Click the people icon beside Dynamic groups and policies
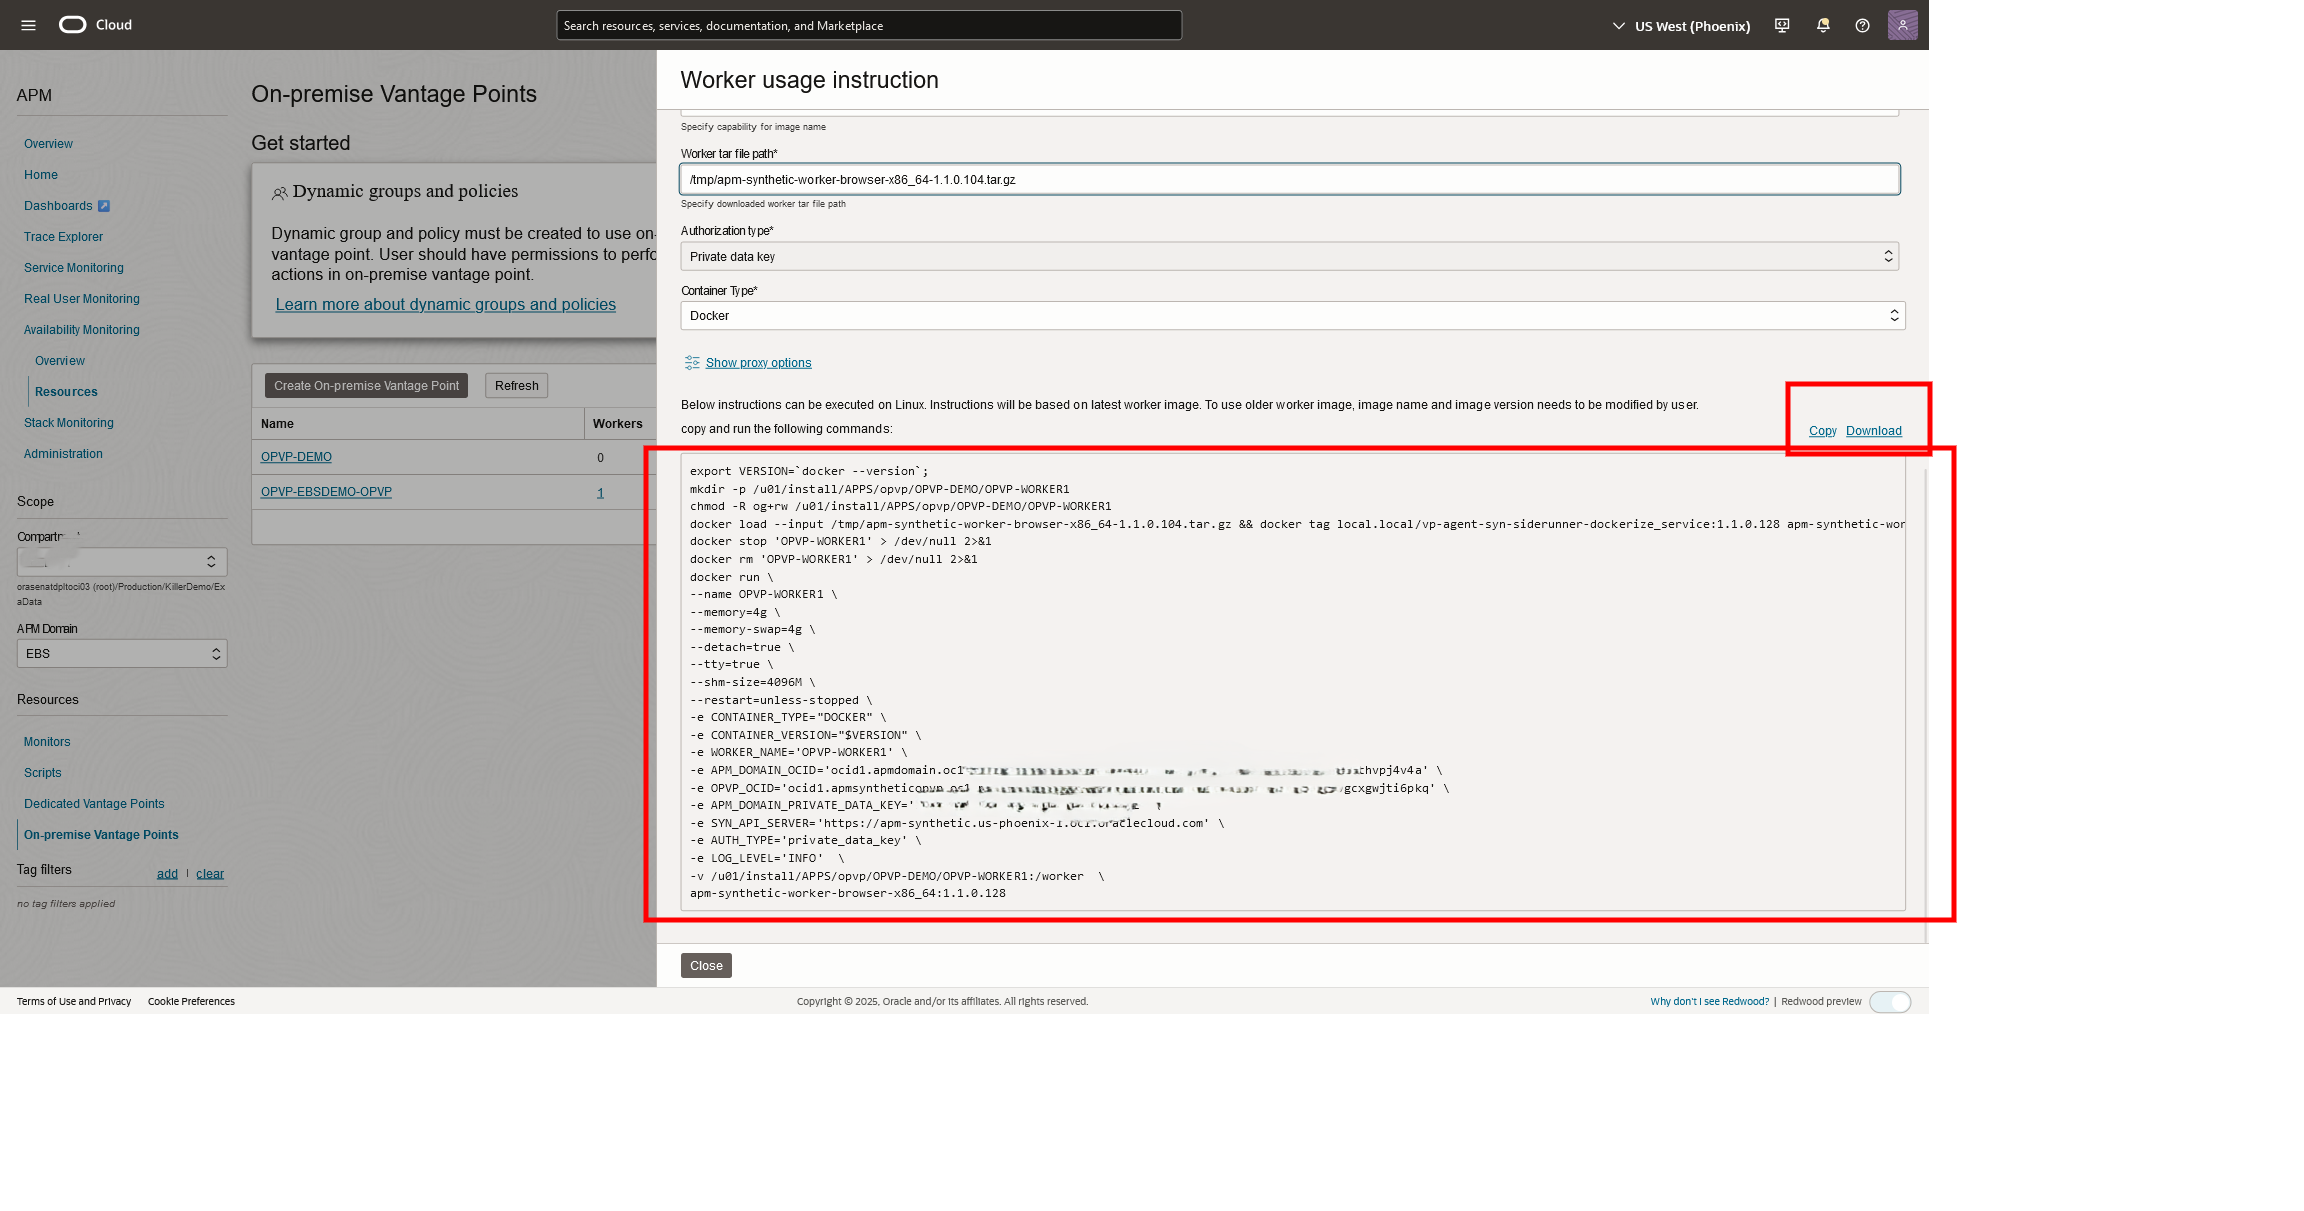 coord(280,193)
